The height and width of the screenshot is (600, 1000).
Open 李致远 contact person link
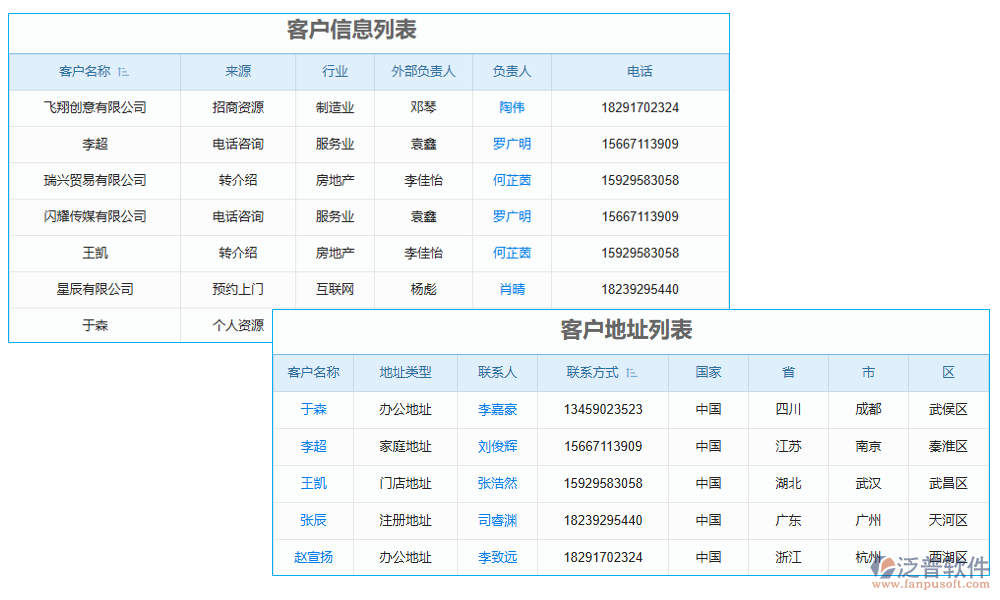point(497,557)
